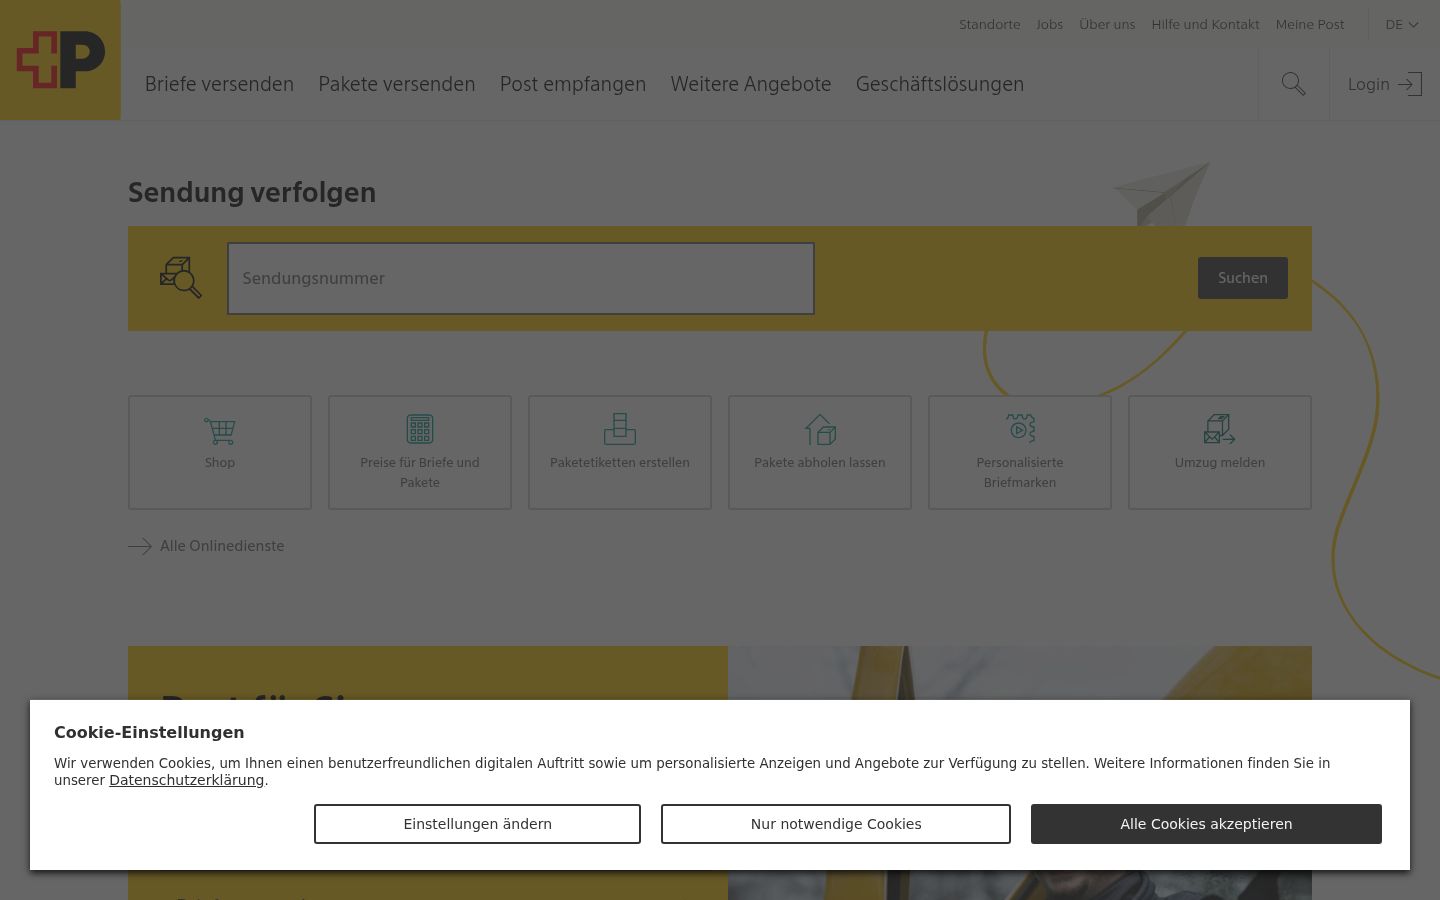The image size is (1440, 900).
Task: Choose Nur notwendige Cookies
Action: [x=836, y=824]
